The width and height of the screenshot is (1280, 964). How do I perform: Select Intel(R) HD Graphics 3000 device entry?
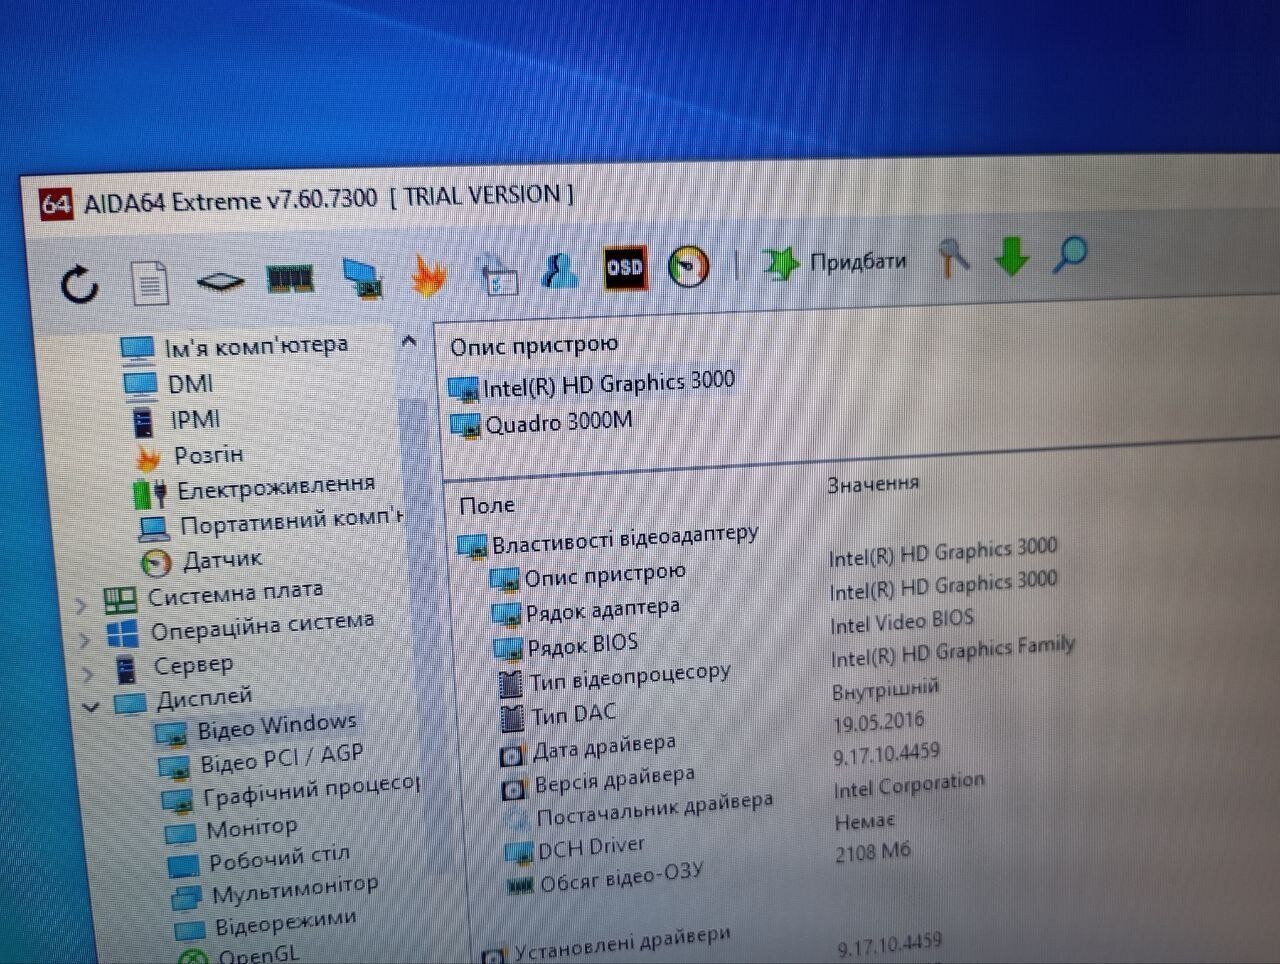click(607, 384)
